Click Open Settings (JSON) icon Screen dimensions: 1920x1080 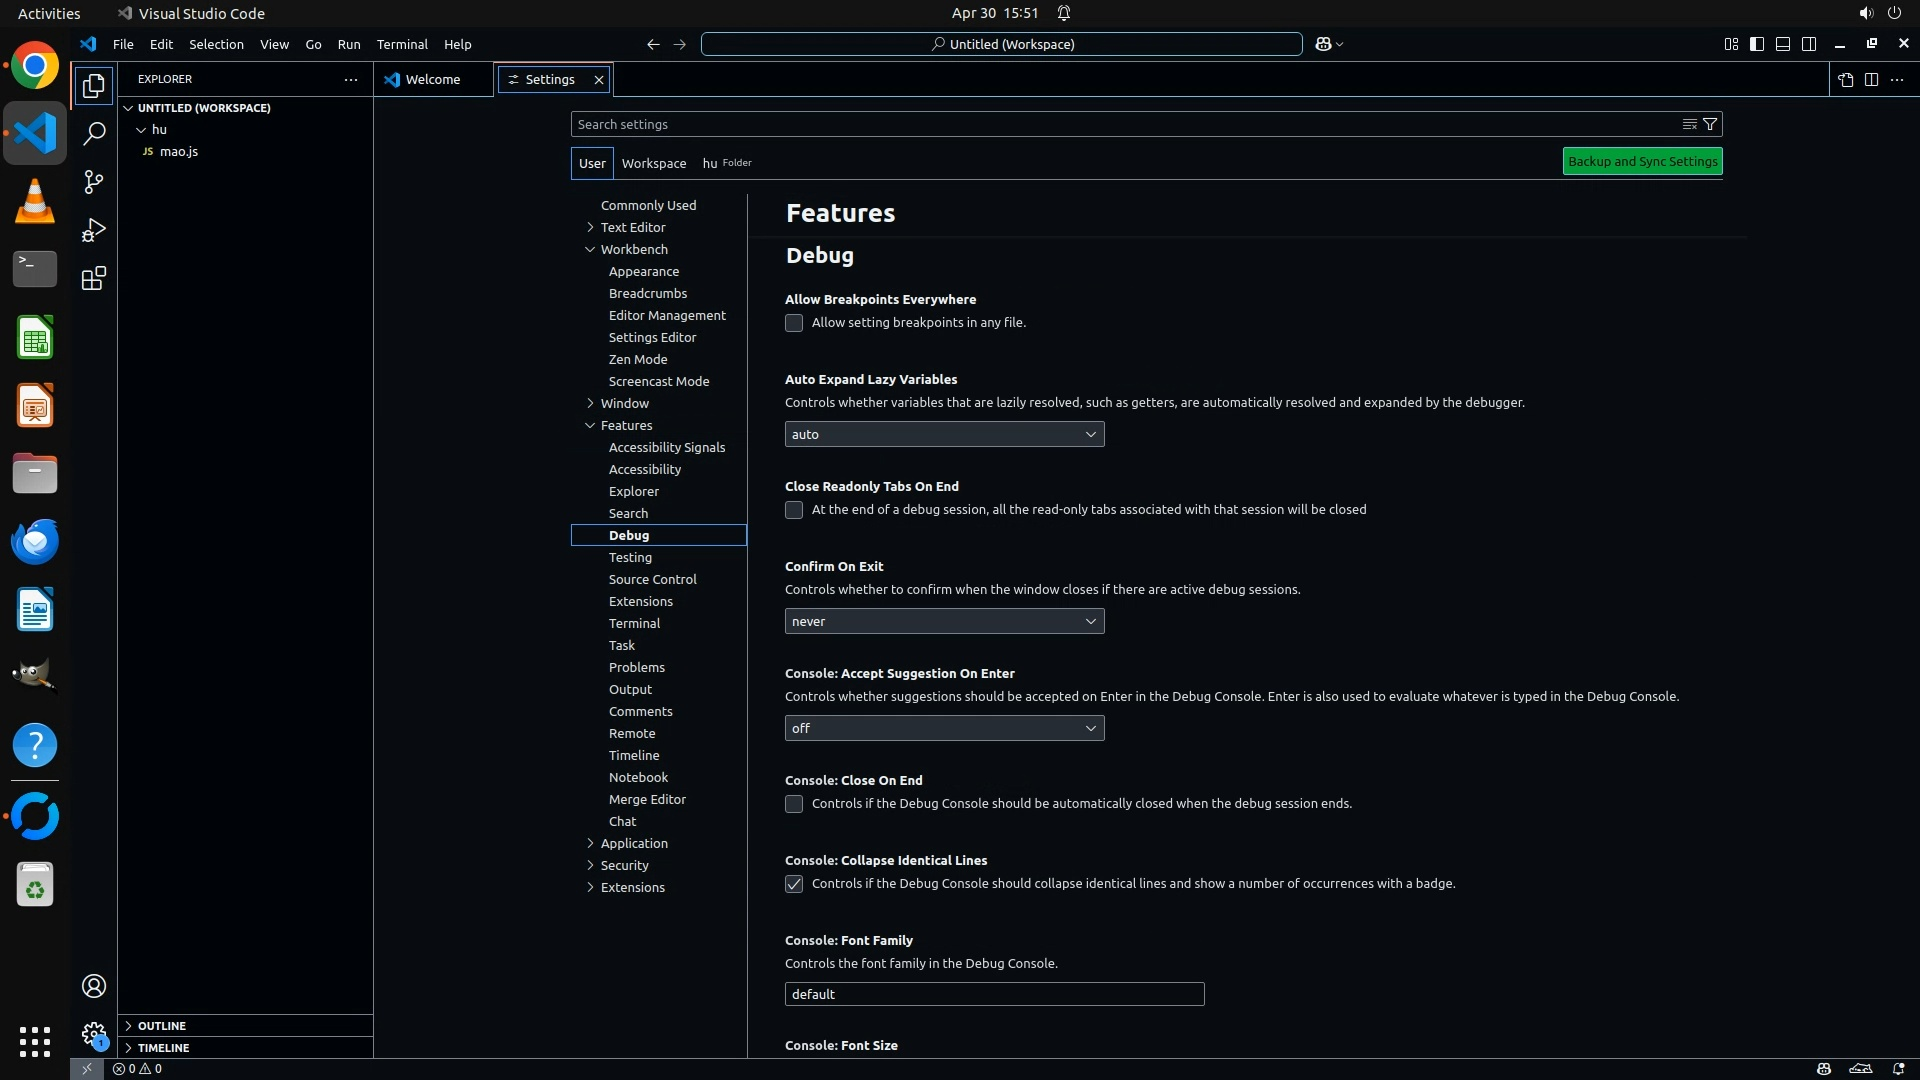pos(1845,80)
